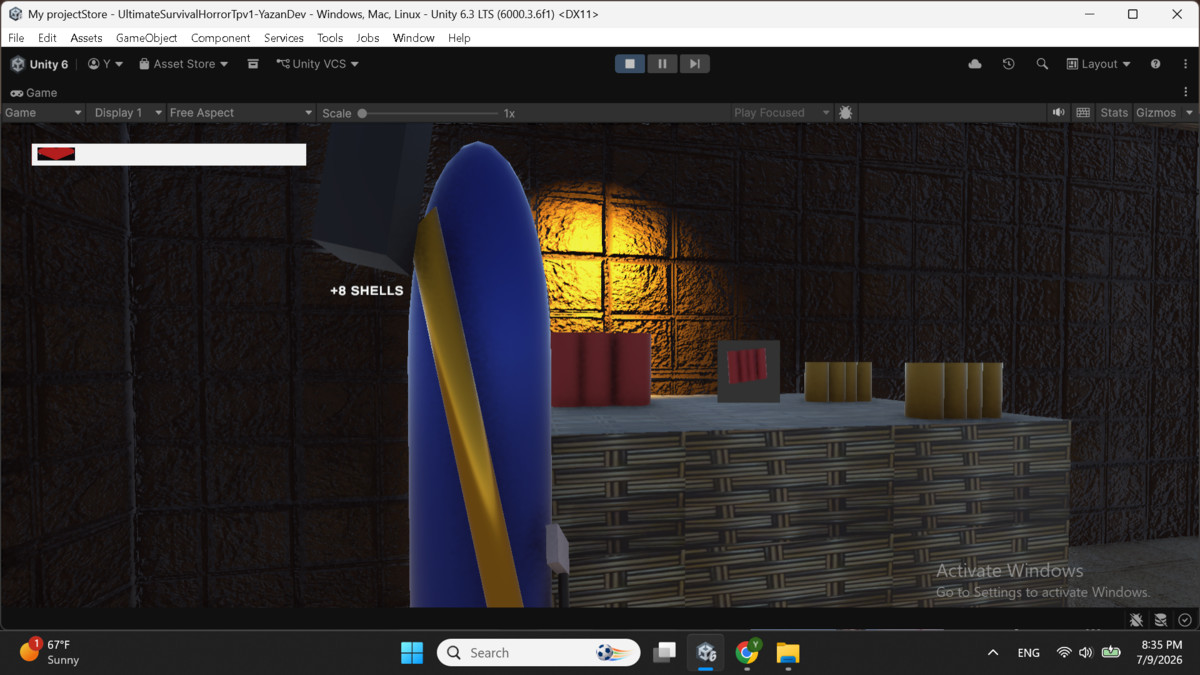
Task: Toggle debugger status icon in status bar
Action: pos(1136,620)
